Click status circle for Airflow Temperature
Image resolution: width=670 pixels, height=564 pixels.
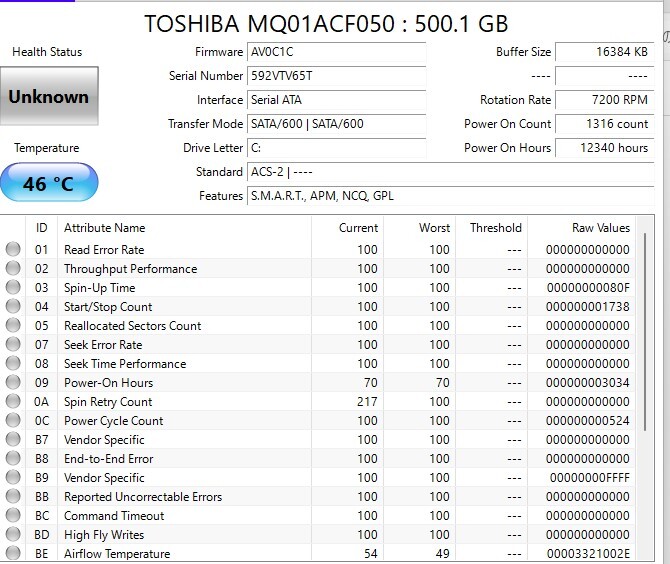click(x=13, y=553)
